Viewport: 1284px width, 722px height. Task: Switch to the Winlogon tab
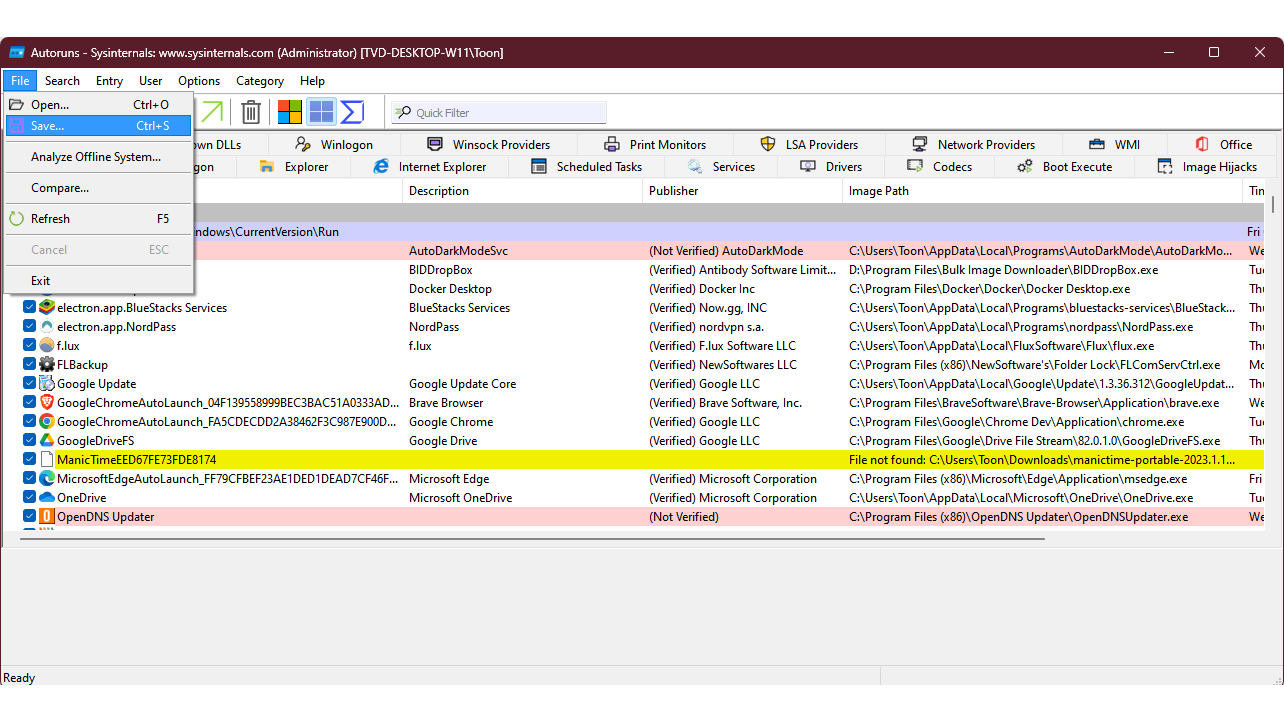(334, 145)
